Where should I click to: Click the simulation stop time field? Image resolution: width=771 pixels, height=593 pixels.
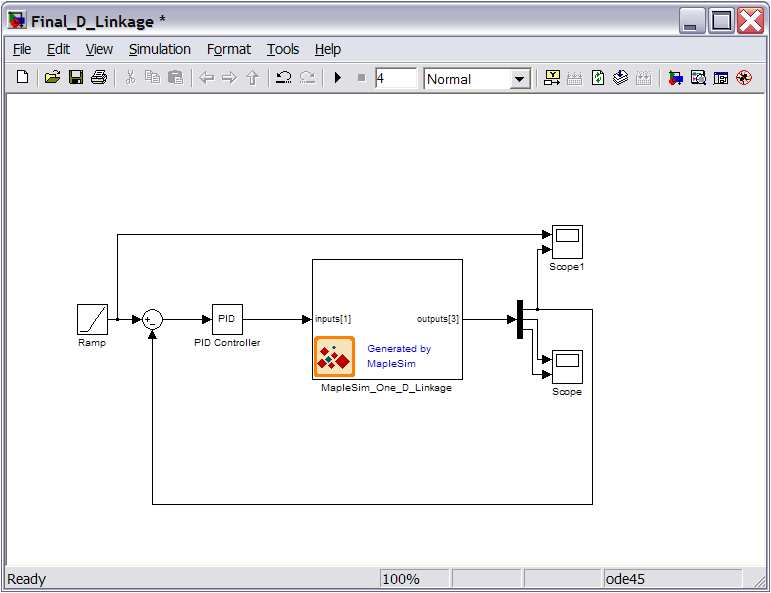pyautogui.click(x=396, y=78)
